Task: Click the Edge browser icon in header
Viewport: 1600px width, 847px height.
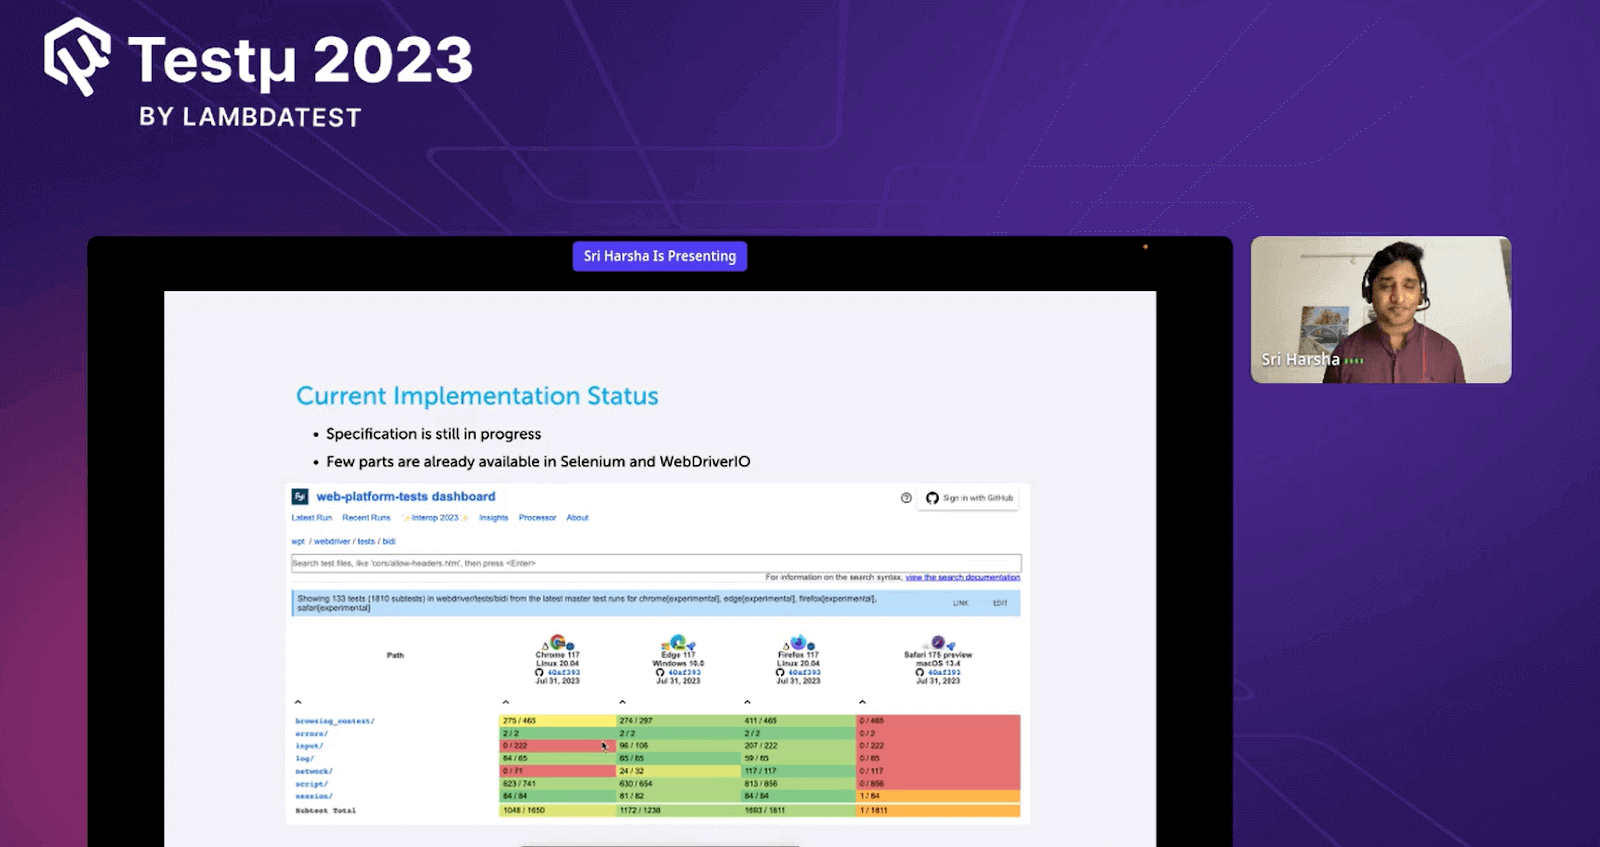Action: click(678, 642)
